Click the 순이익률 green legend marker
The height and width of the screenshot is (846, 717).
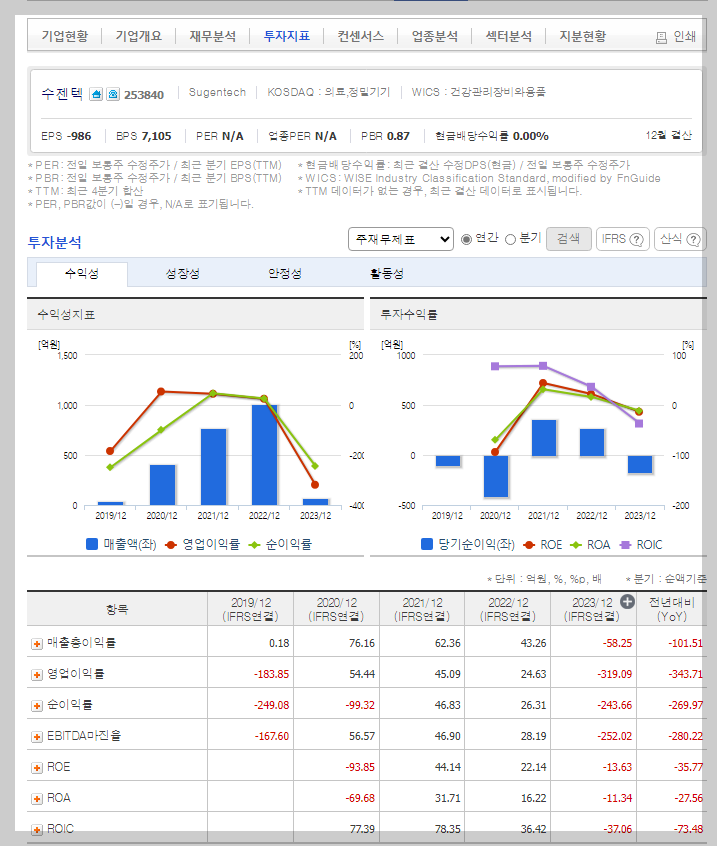click(x=254, y=545)
